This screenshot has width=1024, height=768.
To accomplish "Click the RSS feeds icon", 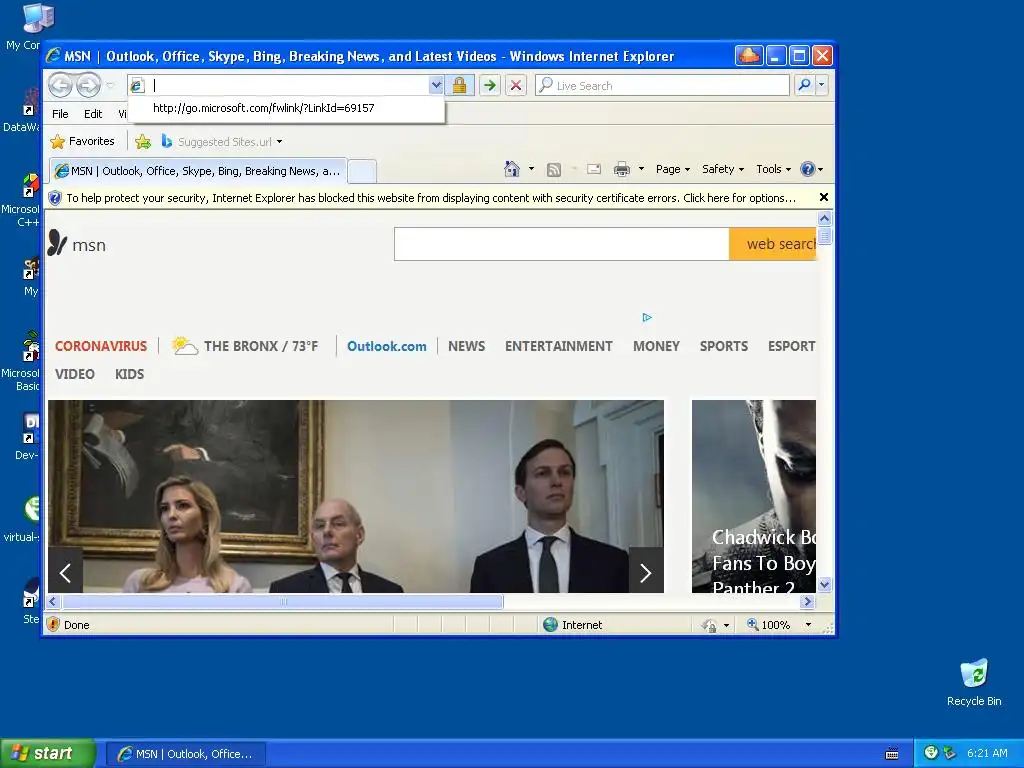I will 554,170.
